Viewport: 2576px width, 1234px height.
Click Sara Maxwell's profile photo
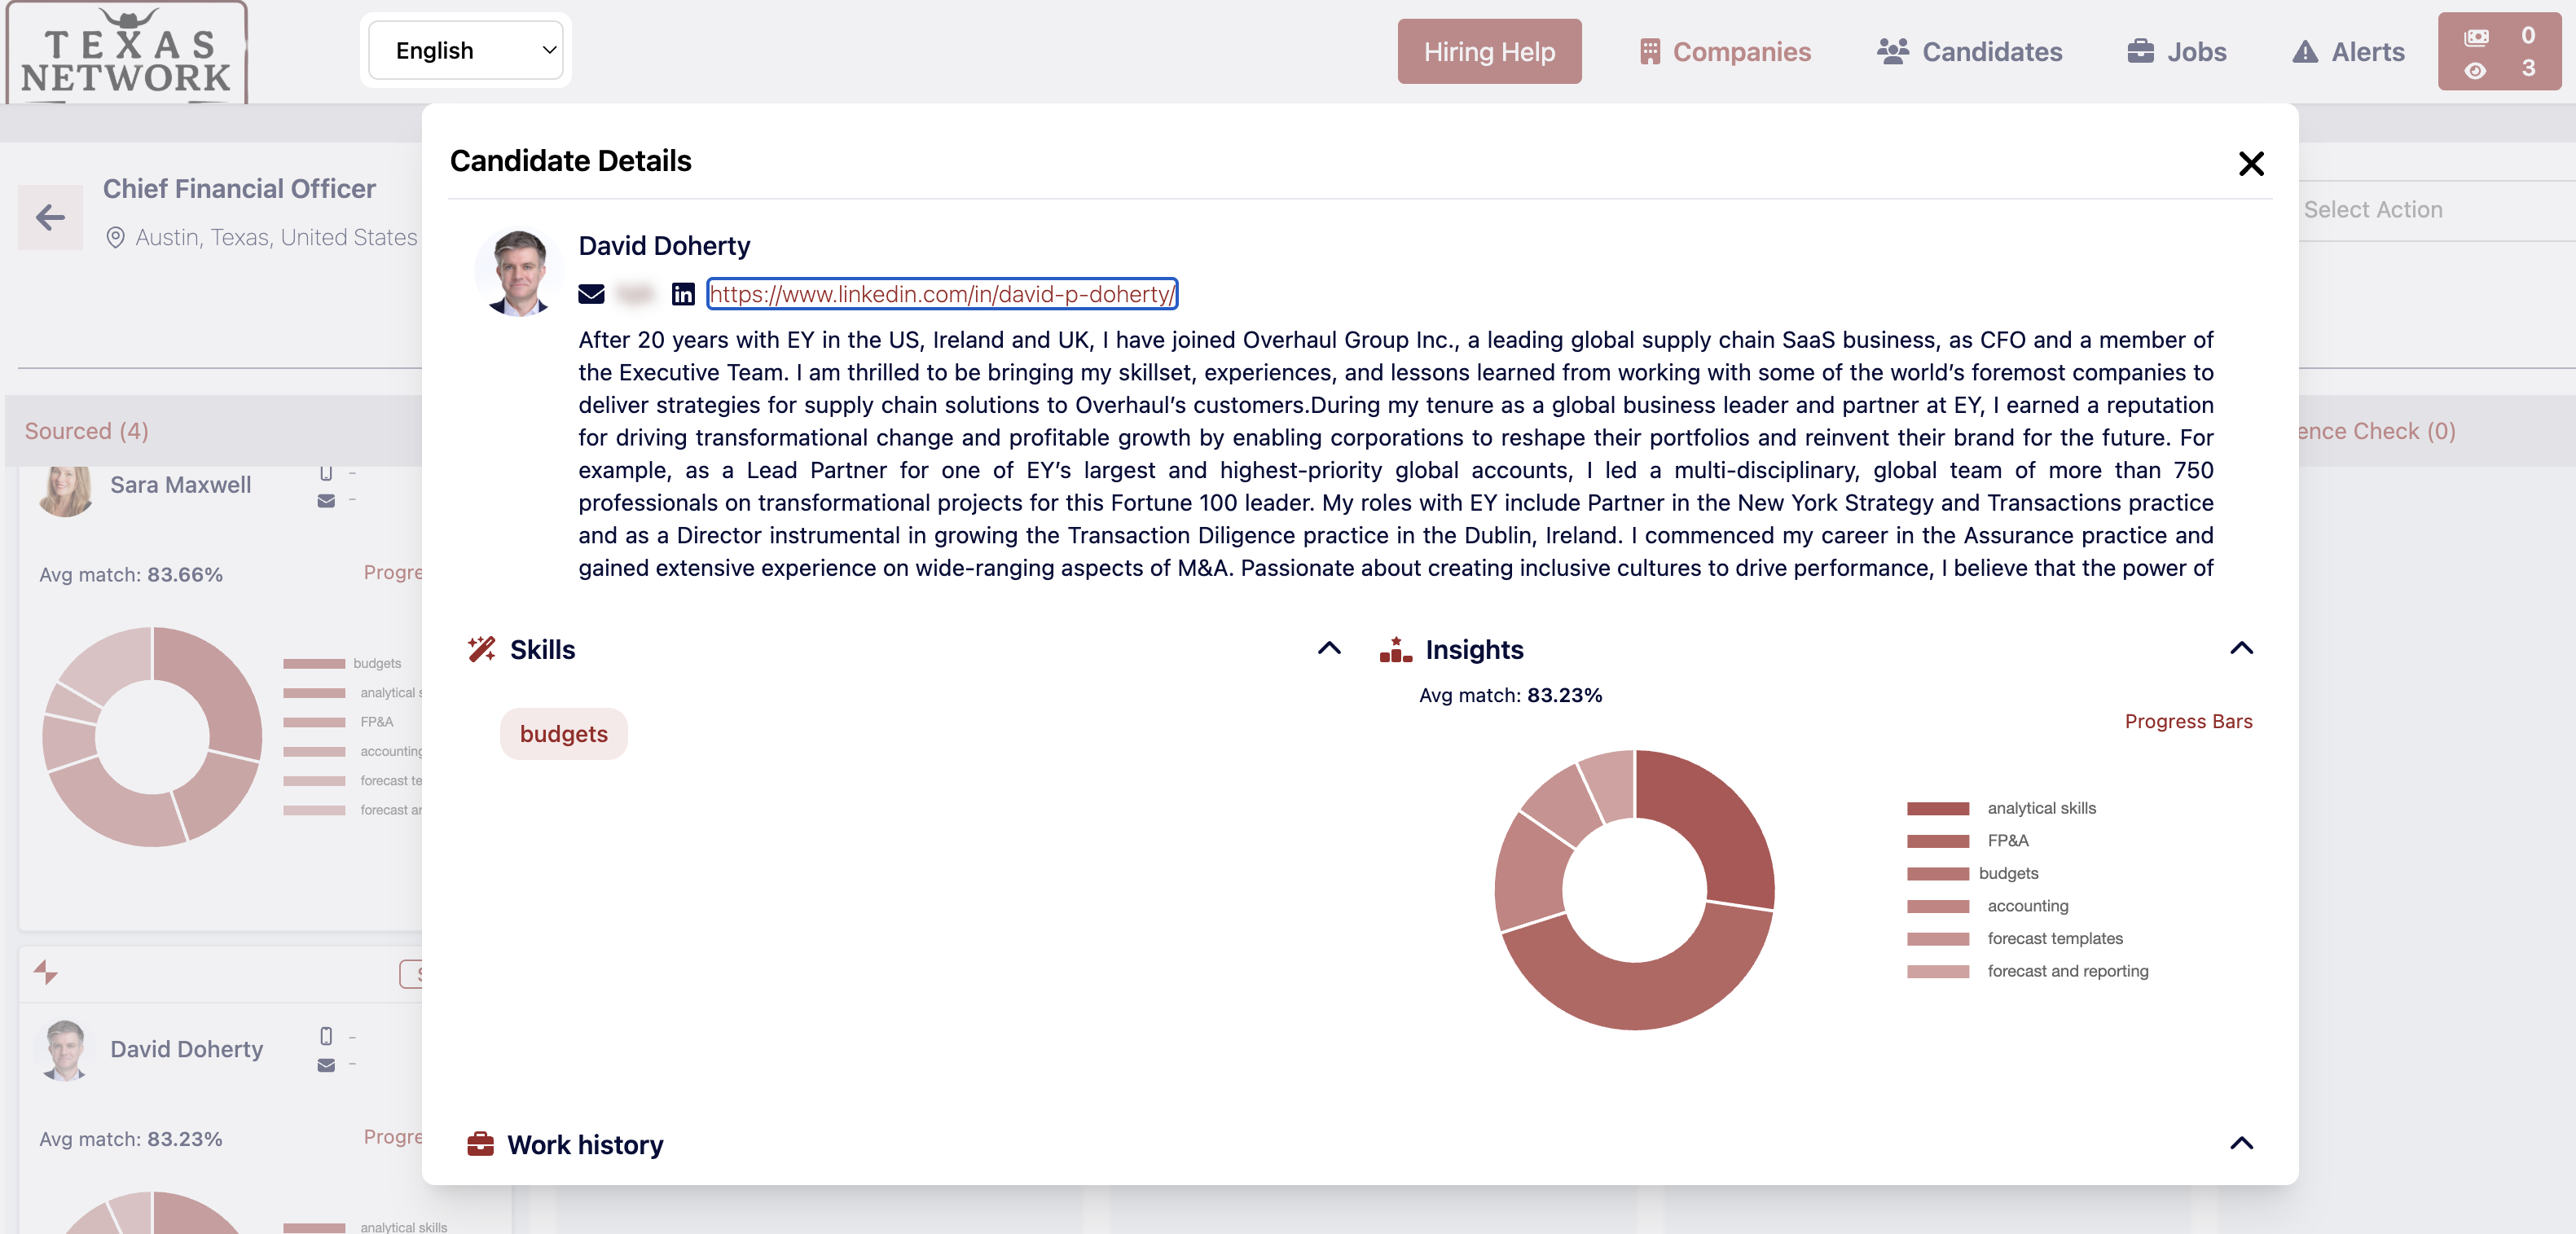[x=65, y=490]
